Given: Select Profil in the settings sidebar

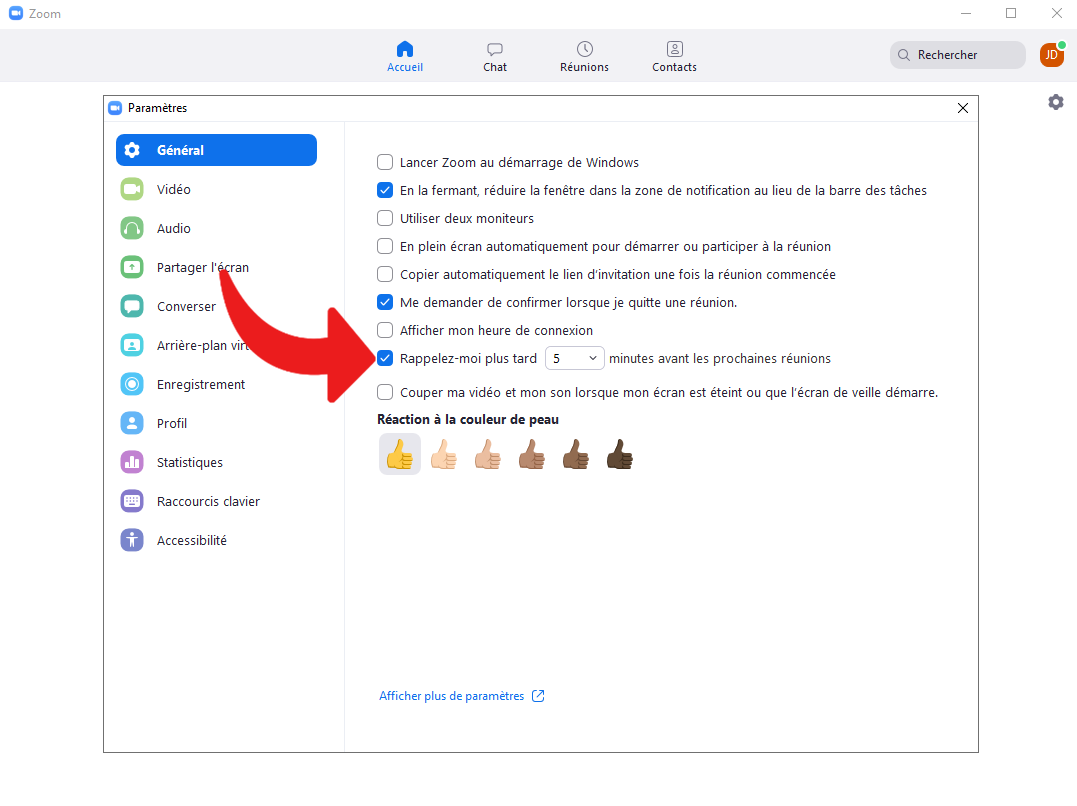Looking at the screenshot, I should pyautogui.click(x=172, y=423).
